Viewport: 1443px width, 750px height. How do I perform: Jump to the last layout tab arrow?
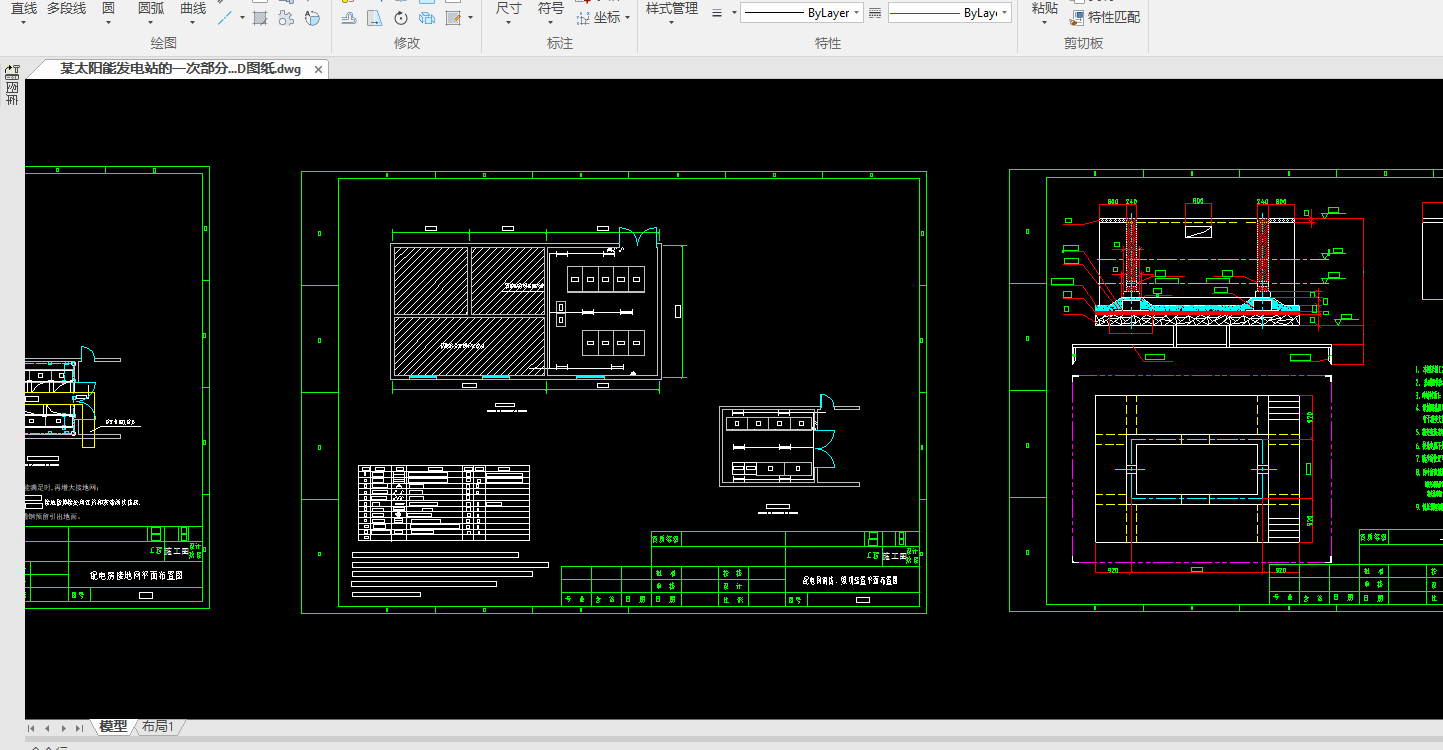79,728
